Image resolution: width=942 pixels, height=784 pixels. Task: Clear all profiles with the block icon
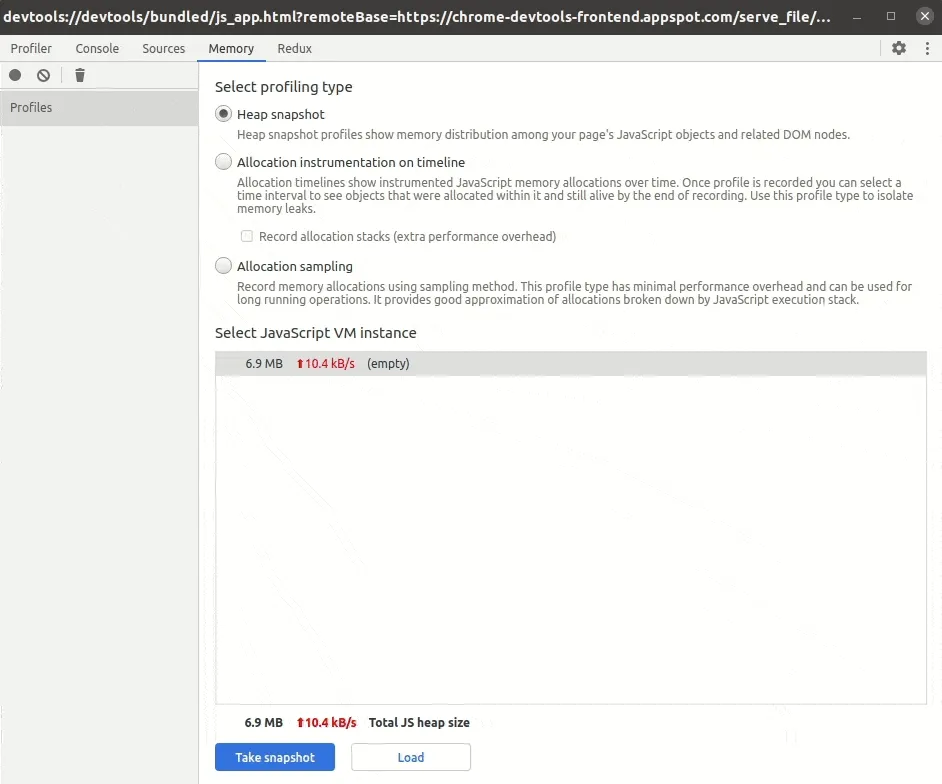click(x=43, y=75)
